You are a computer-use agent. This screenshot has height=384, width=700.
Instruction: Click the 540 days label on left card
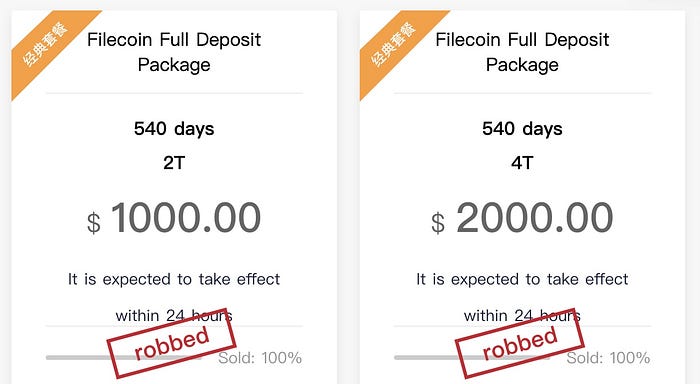coord(174,129)
